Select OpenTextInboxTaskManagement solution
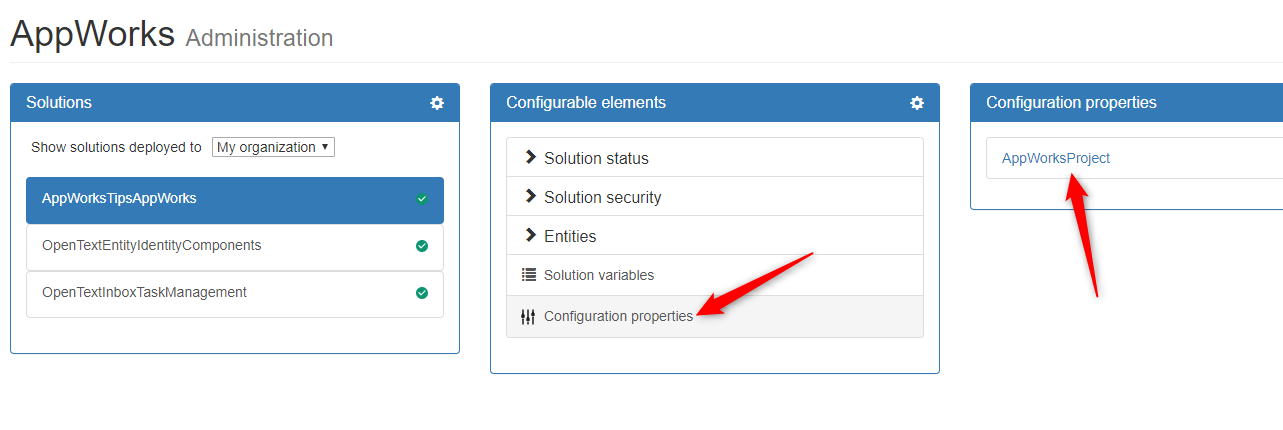 [144, 292]
